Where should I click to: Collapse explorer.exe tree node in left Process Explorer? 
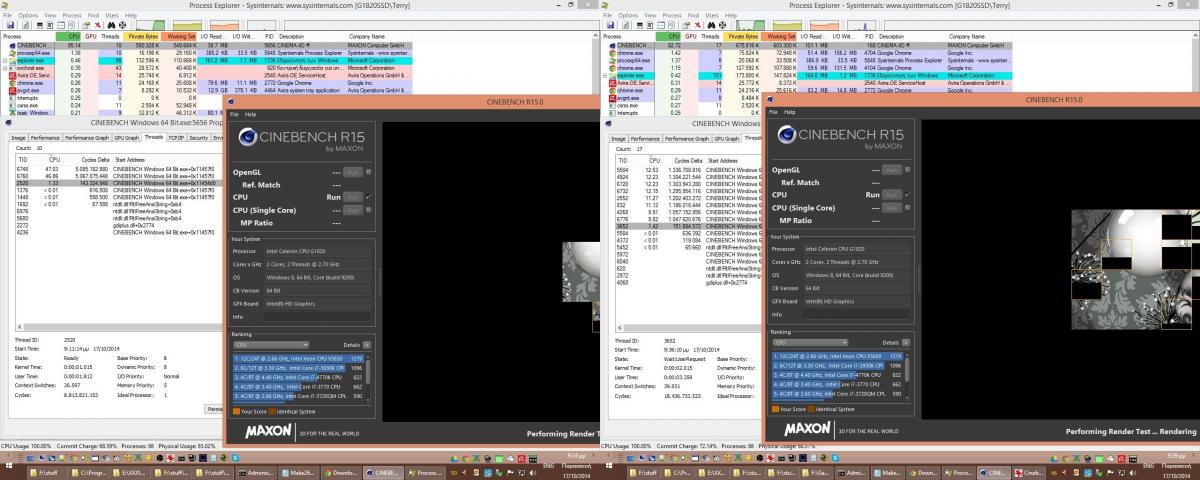[3, 60]
